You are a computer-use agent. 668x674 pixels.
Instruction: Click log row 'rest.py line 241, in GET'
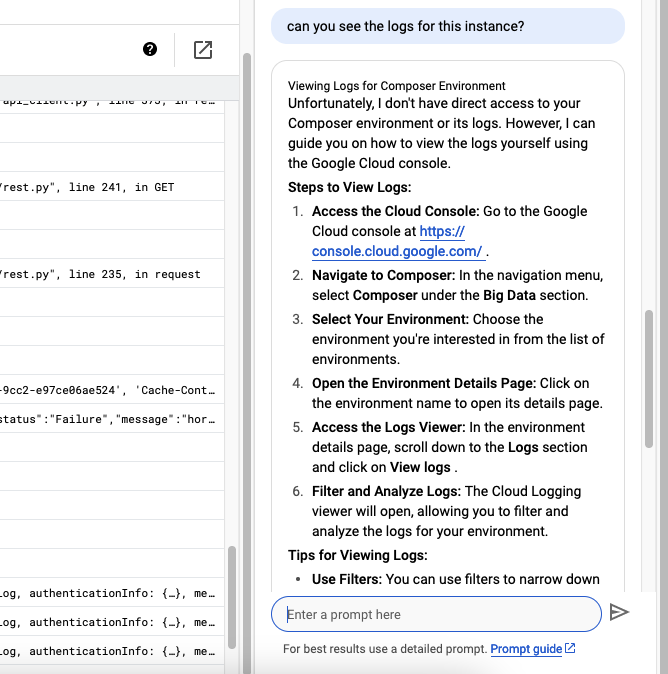(x=112, y=187)
